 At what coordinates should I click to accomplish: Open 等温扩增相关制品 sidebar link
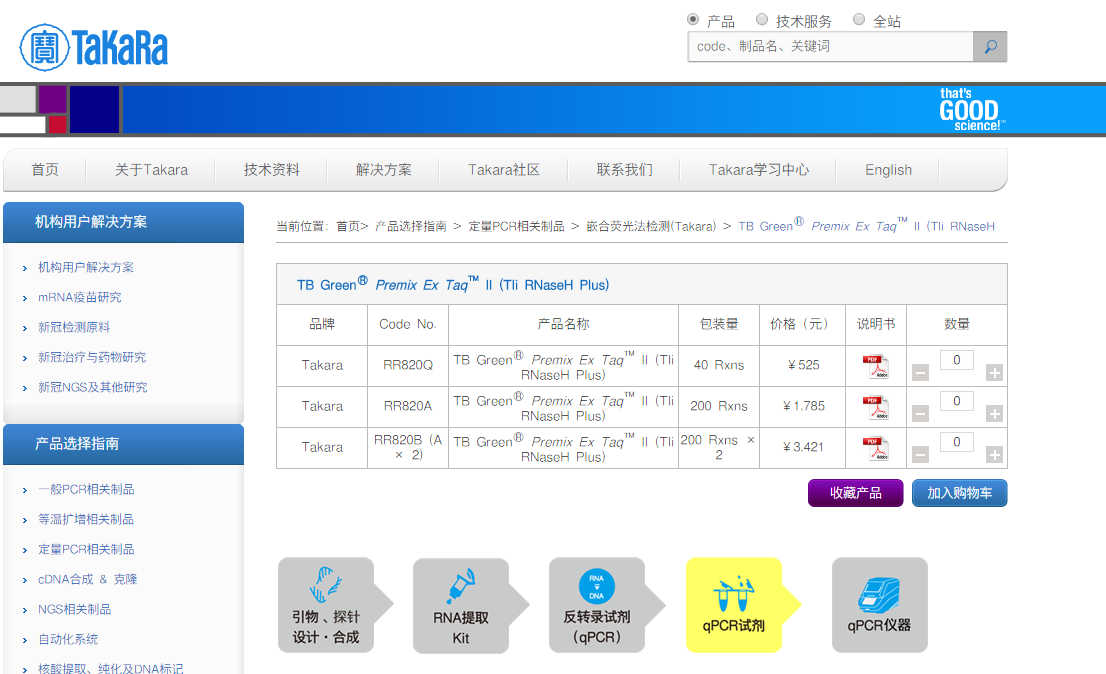tap(86, 520)
